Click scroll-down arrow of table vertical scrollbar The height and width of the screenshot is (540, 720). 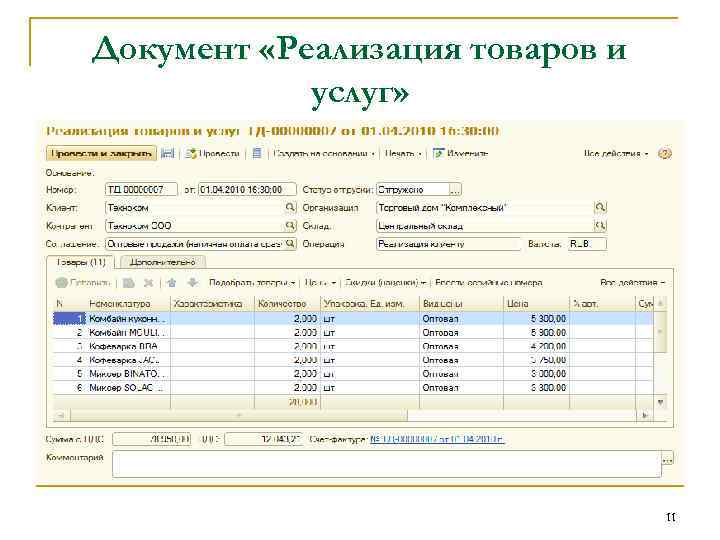point(660,402)
